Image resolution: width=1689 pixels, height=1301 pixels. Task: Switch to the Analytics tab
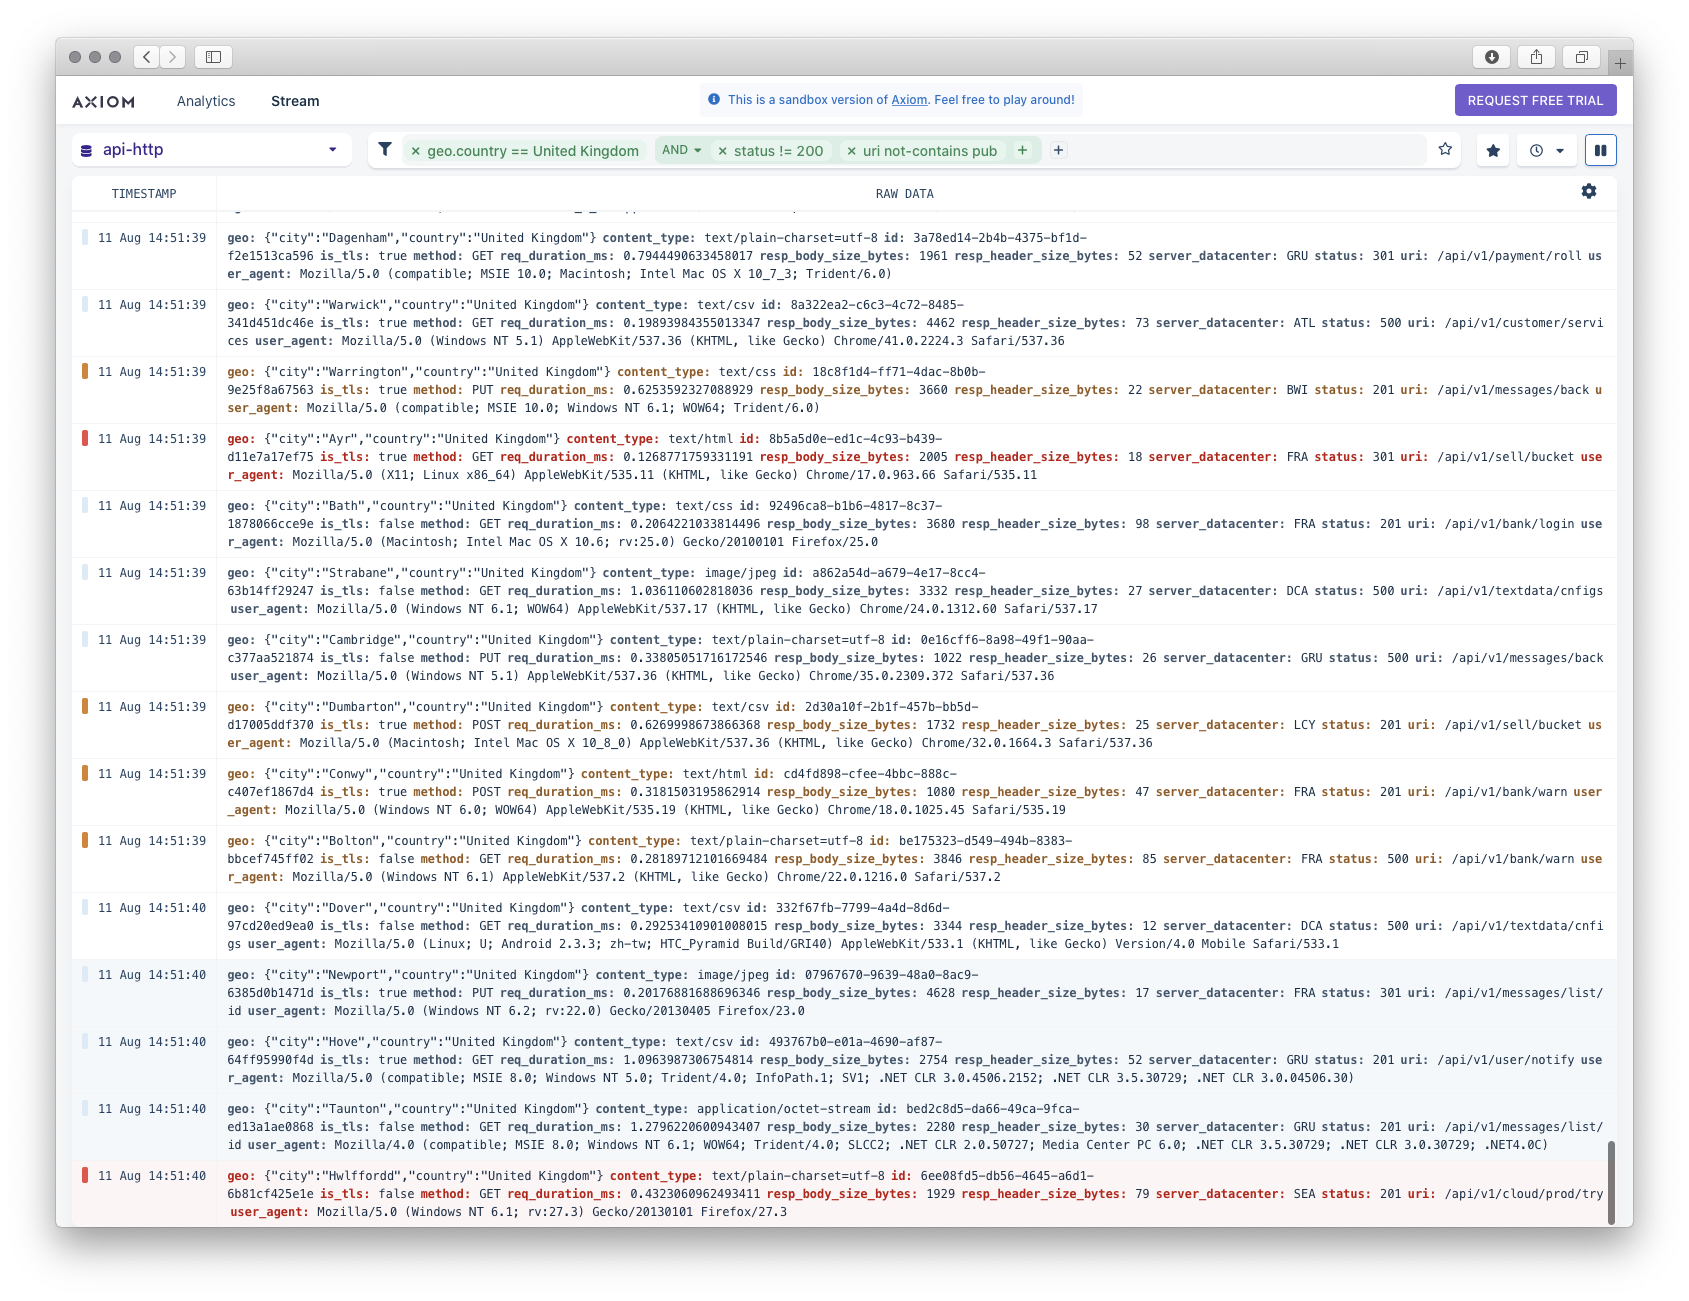click(206, 101)
